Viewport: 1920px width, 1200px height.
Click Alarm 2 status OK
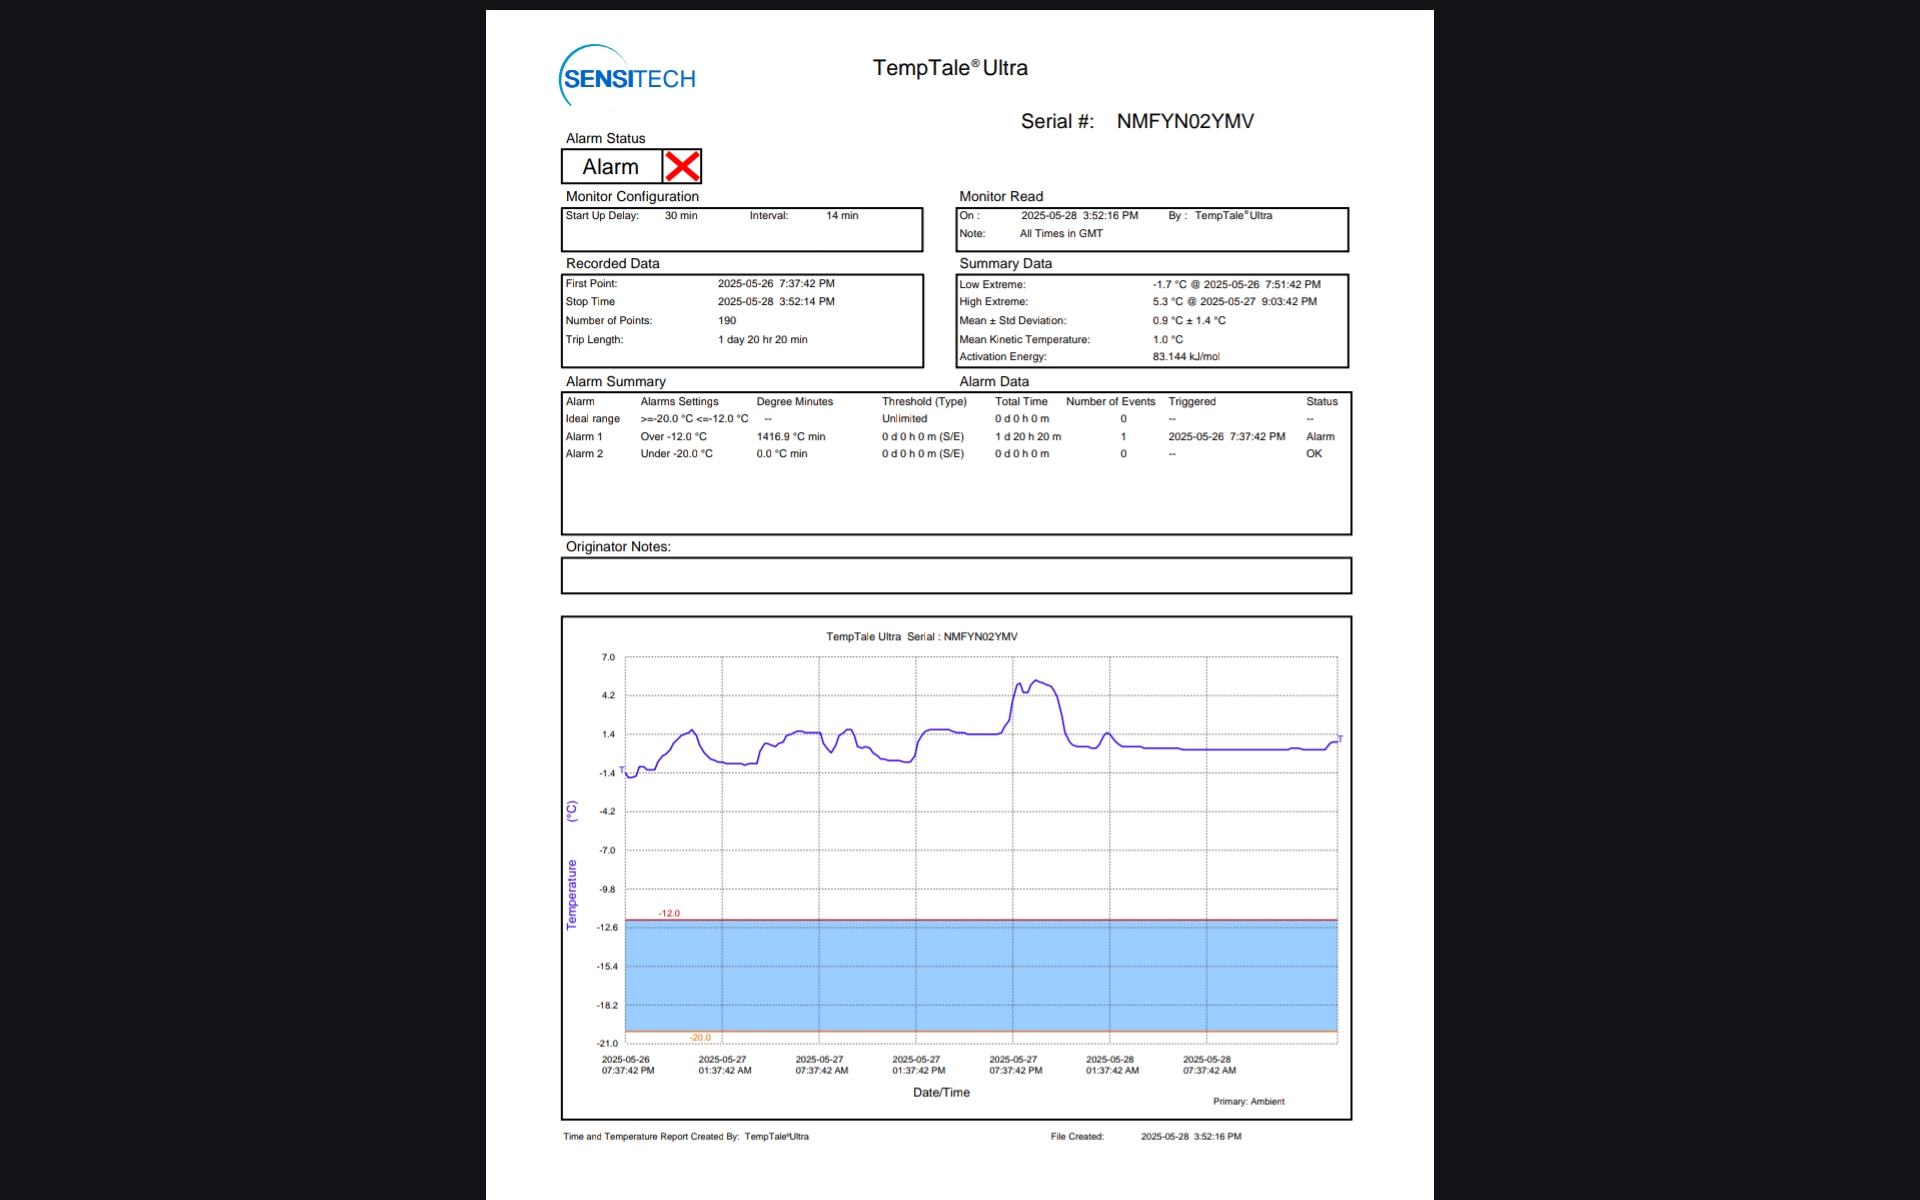tap(1314, 454)
